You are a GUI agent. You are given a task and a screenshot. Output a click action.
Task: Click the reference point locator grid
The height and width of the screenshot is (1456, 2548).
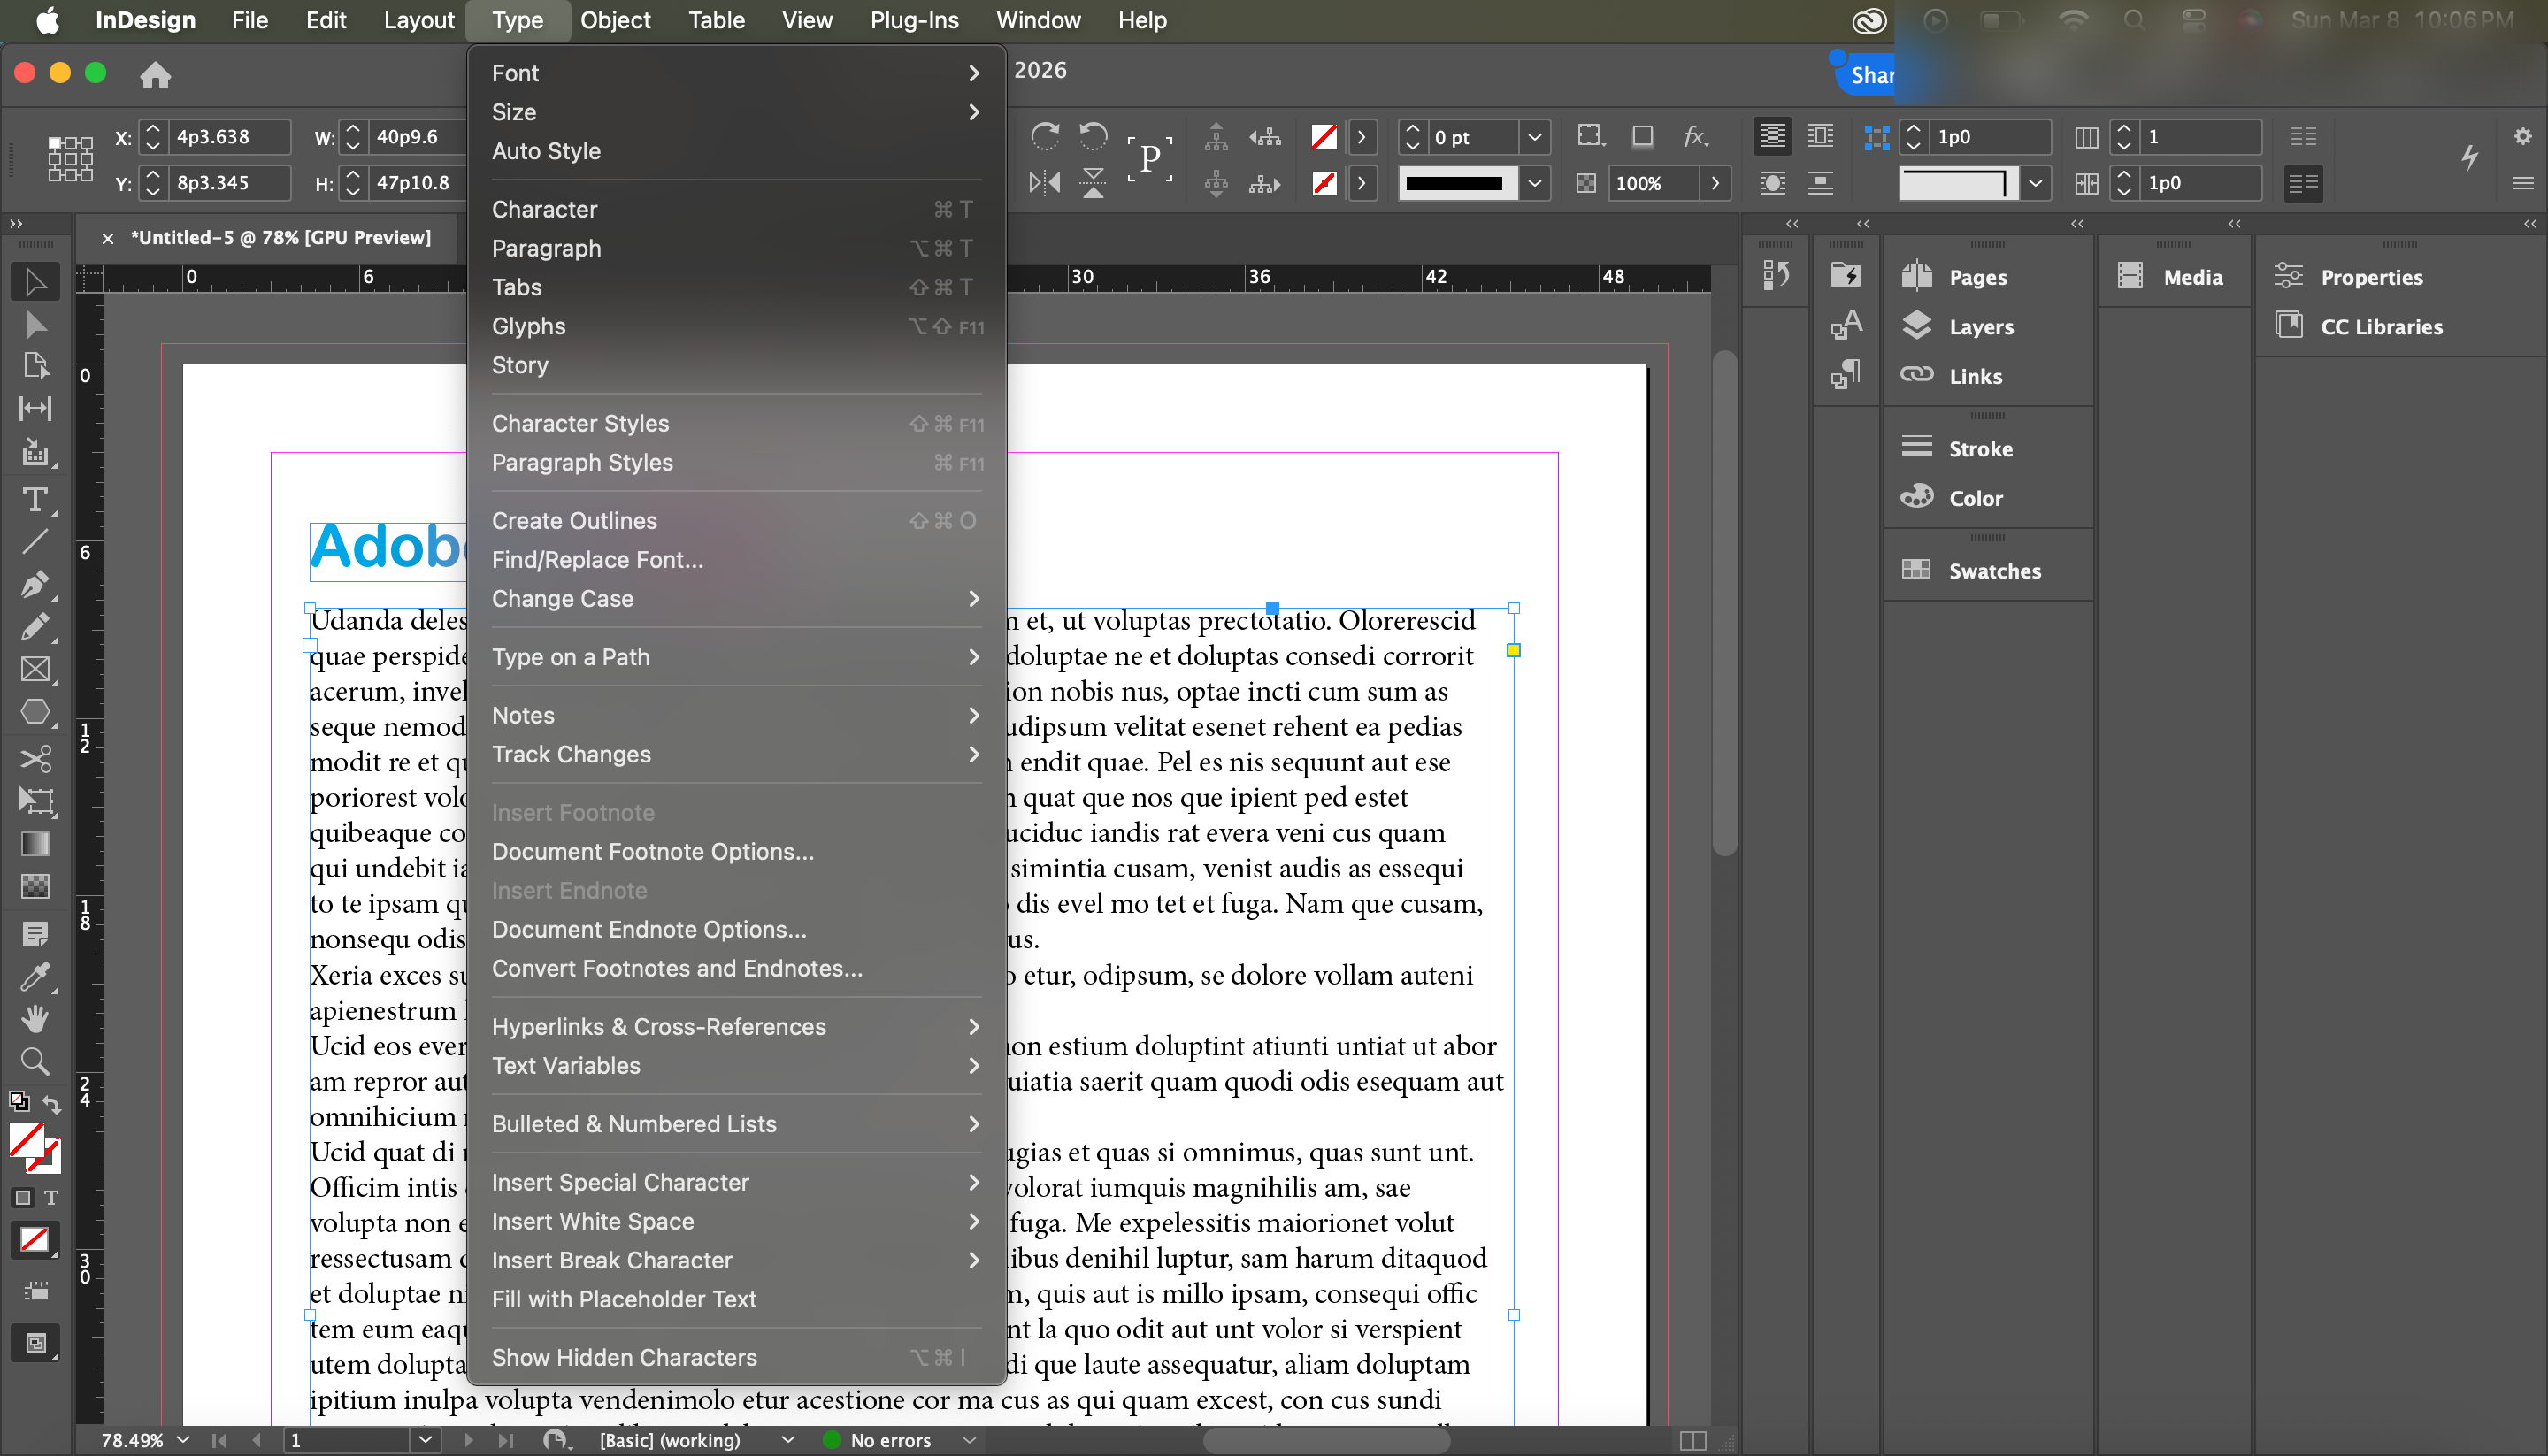coord(70,160)
